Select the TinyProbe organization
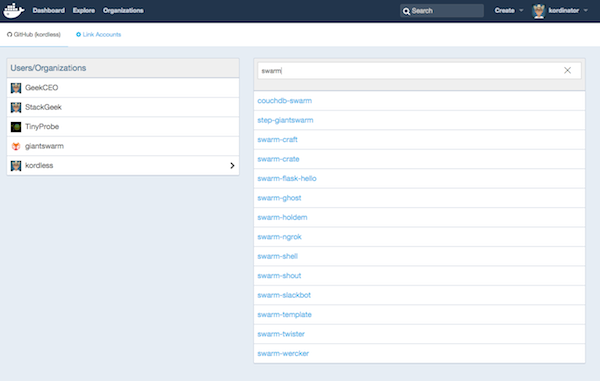This screenshot has width=600, height=381. pyautogui.click(x=123, y=127)
